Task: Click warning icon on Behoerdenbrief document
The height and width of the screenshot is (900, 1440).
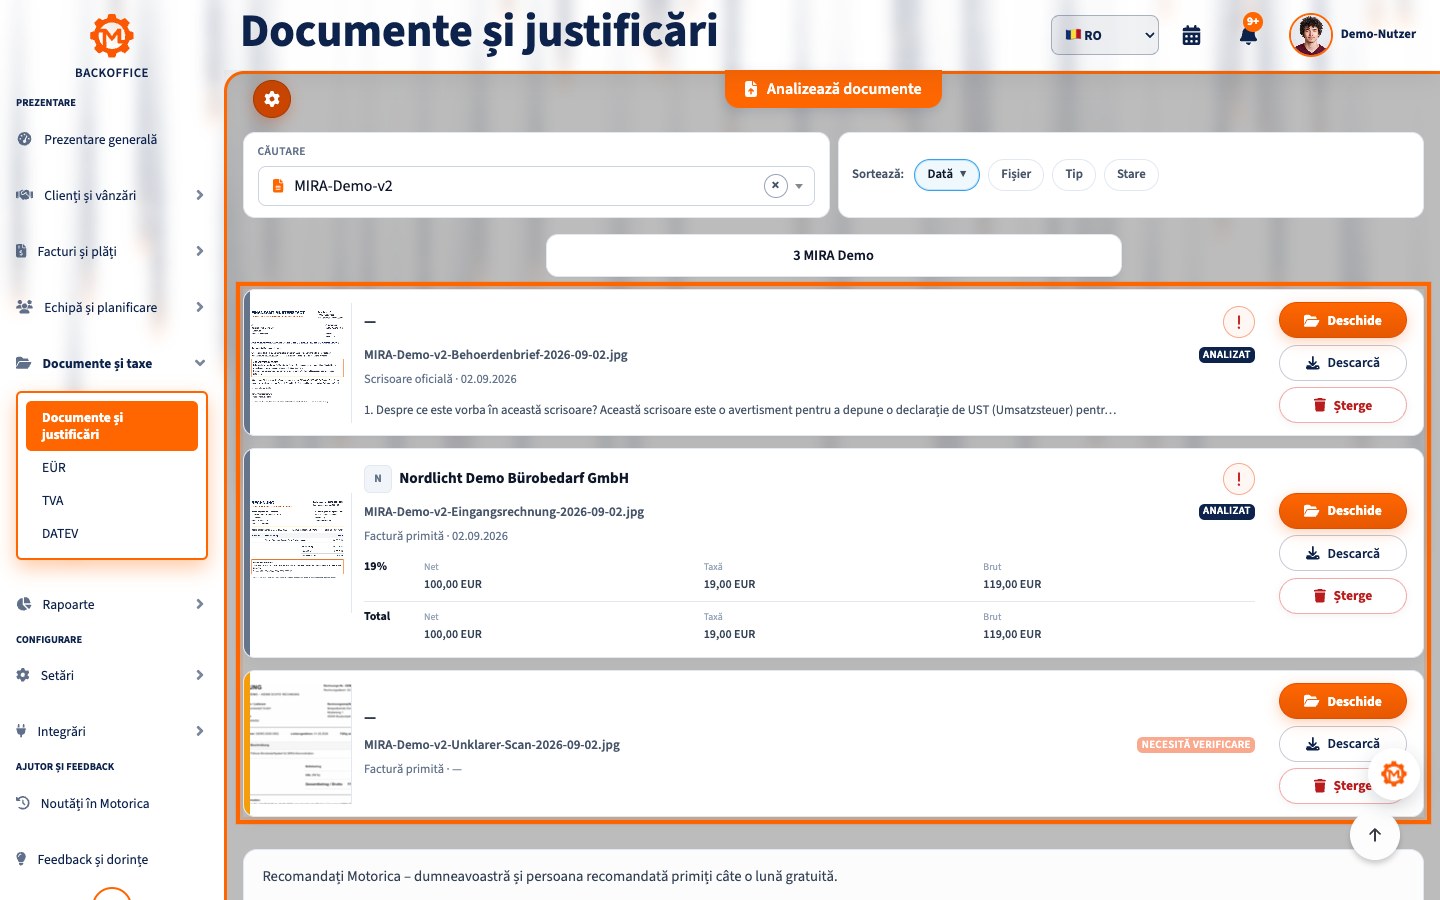Action: pyautogui.click(x=1239, y=322)
